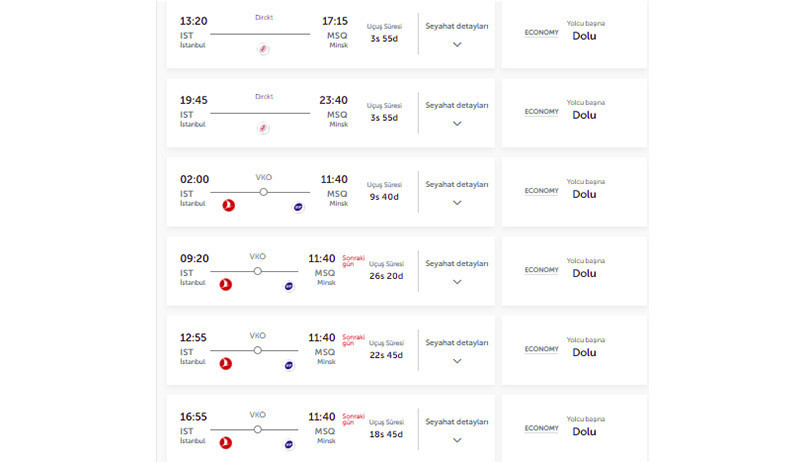This screenshot has height=463, width=800.
Task: Click Belavia airline icon on 19:45 flight
Action: [x=263, y=128]
